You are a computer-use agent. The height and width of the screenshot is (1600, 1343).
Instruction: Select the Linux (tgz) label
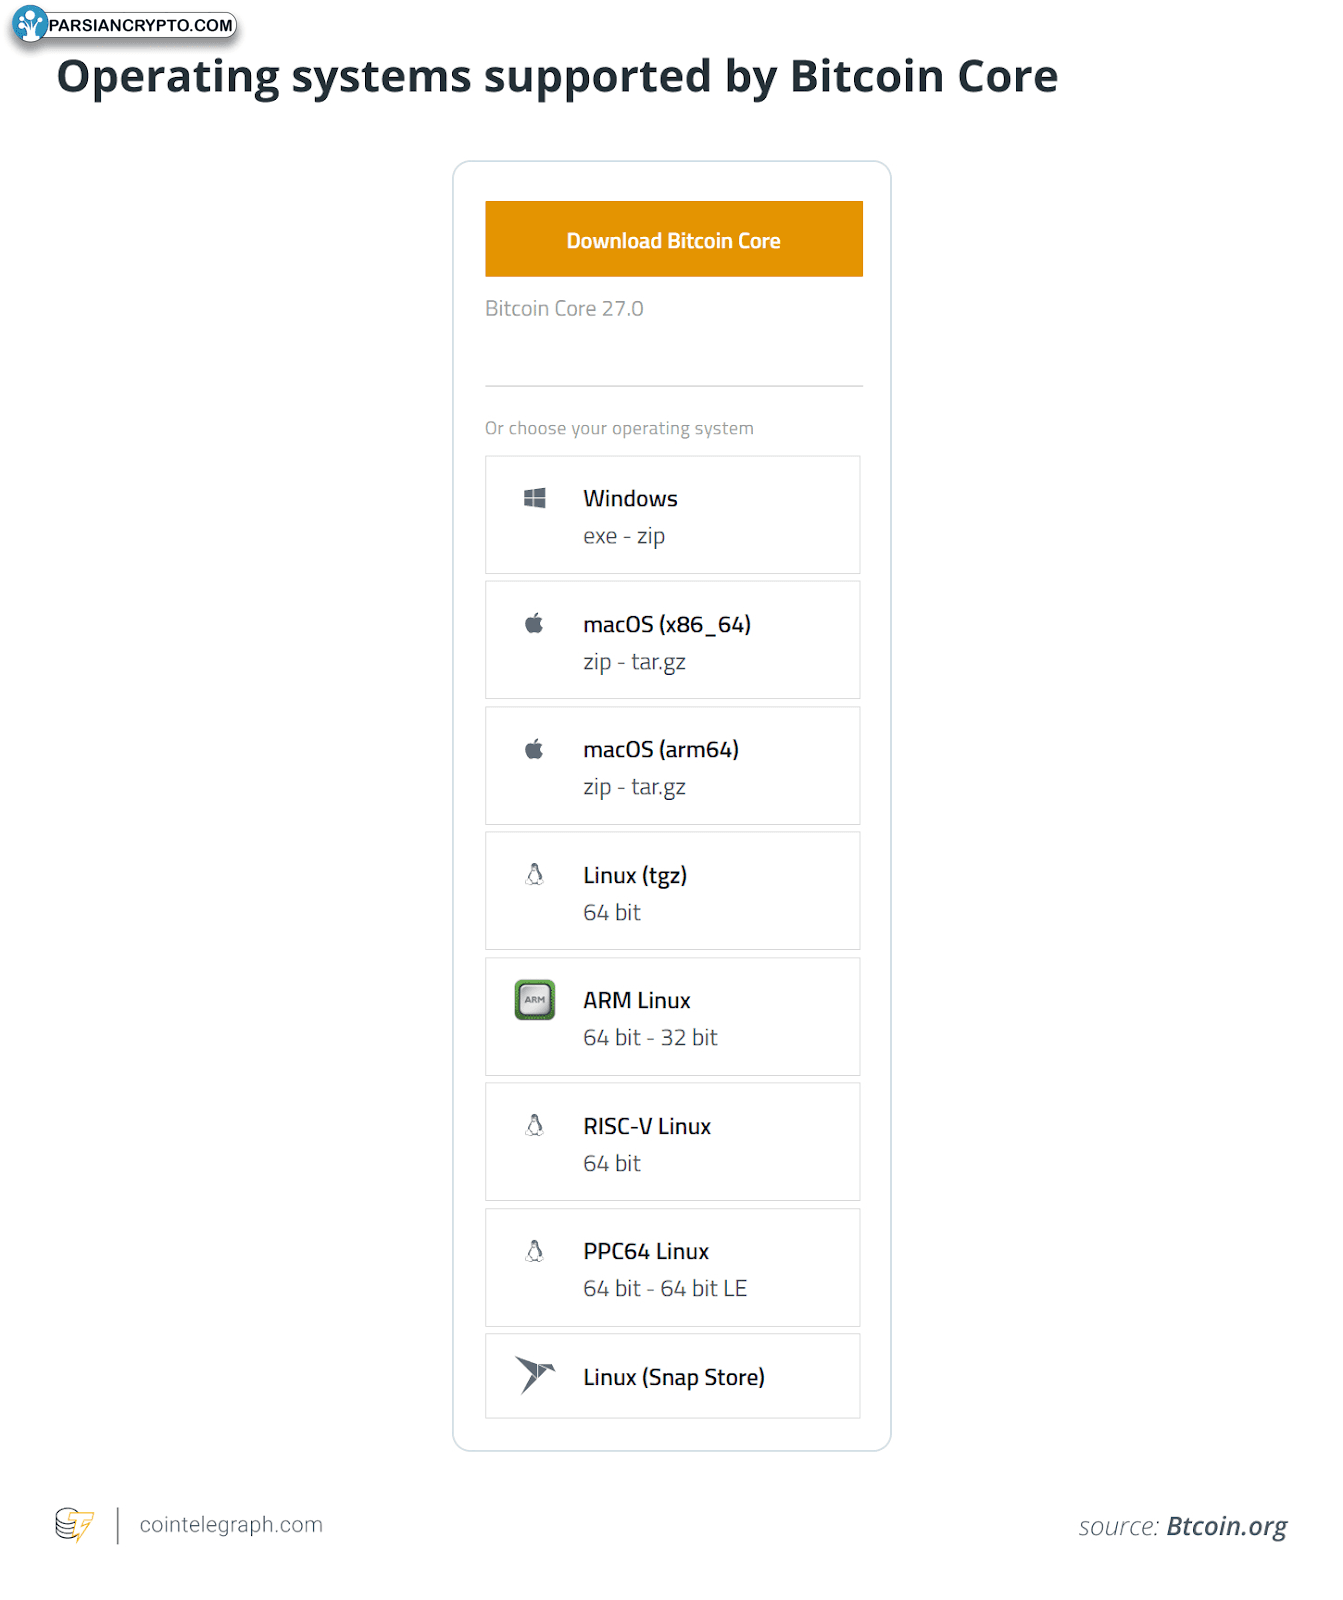point(635,875)
